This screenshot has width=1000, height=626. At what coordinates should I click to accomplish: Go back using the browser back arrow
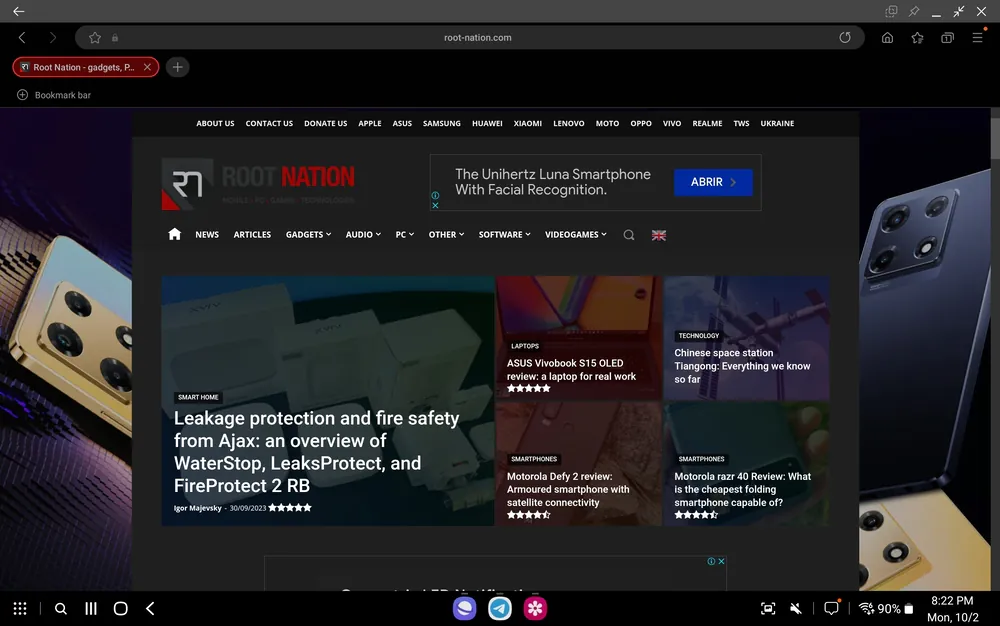click(x=22, y=38)
